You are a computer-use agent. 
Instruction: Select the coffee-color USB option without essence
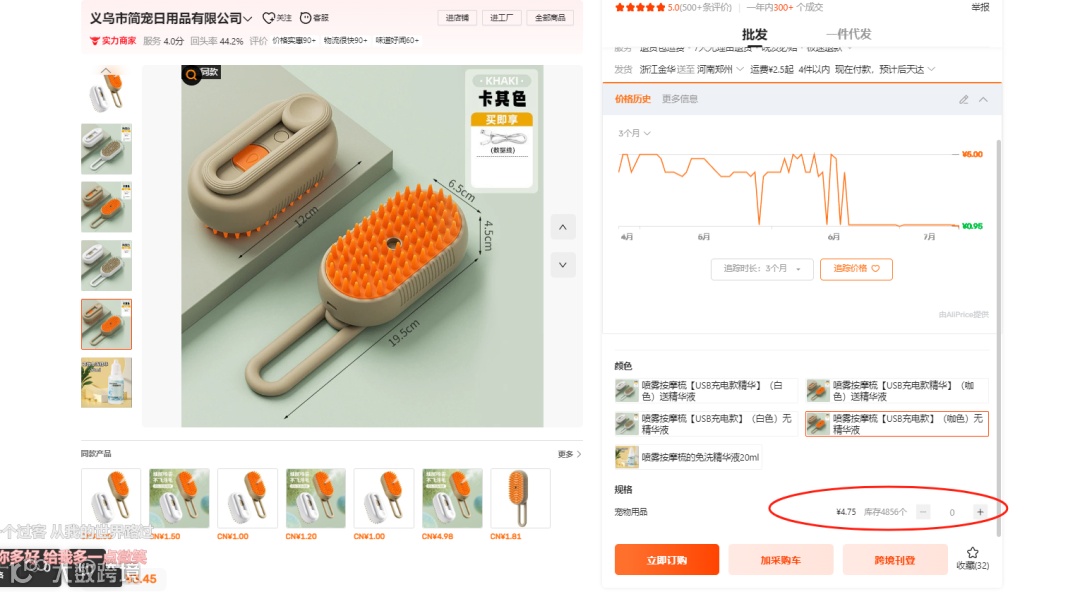[897, 424]
